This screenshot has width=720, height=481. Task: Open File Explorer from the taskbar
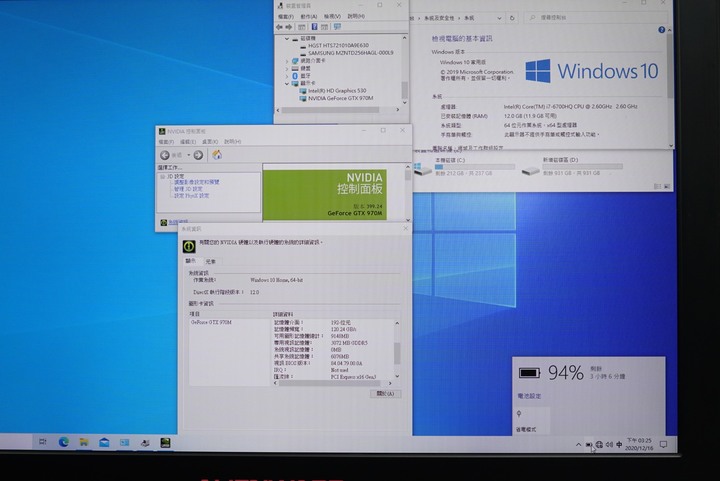coord(84,442)
